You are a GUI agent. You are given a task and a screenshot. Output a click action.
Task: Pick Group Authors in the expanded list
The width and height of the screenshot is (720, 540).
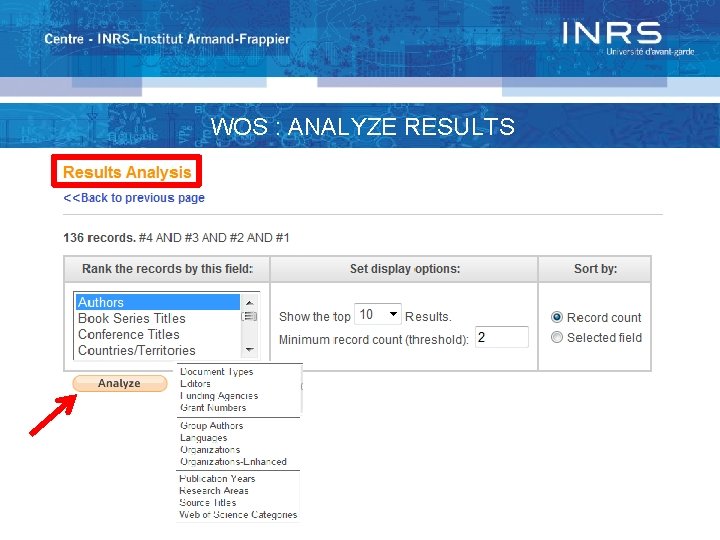coord(211,426)
